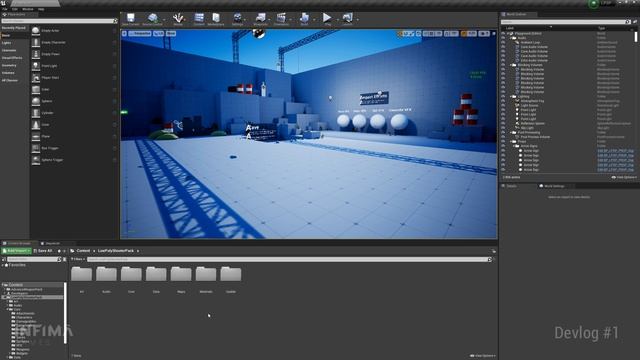The width and height of the screenshot is (640, 360).
Task: Collapse the Lighting folder in World Outliner
Action: (511, 96)
